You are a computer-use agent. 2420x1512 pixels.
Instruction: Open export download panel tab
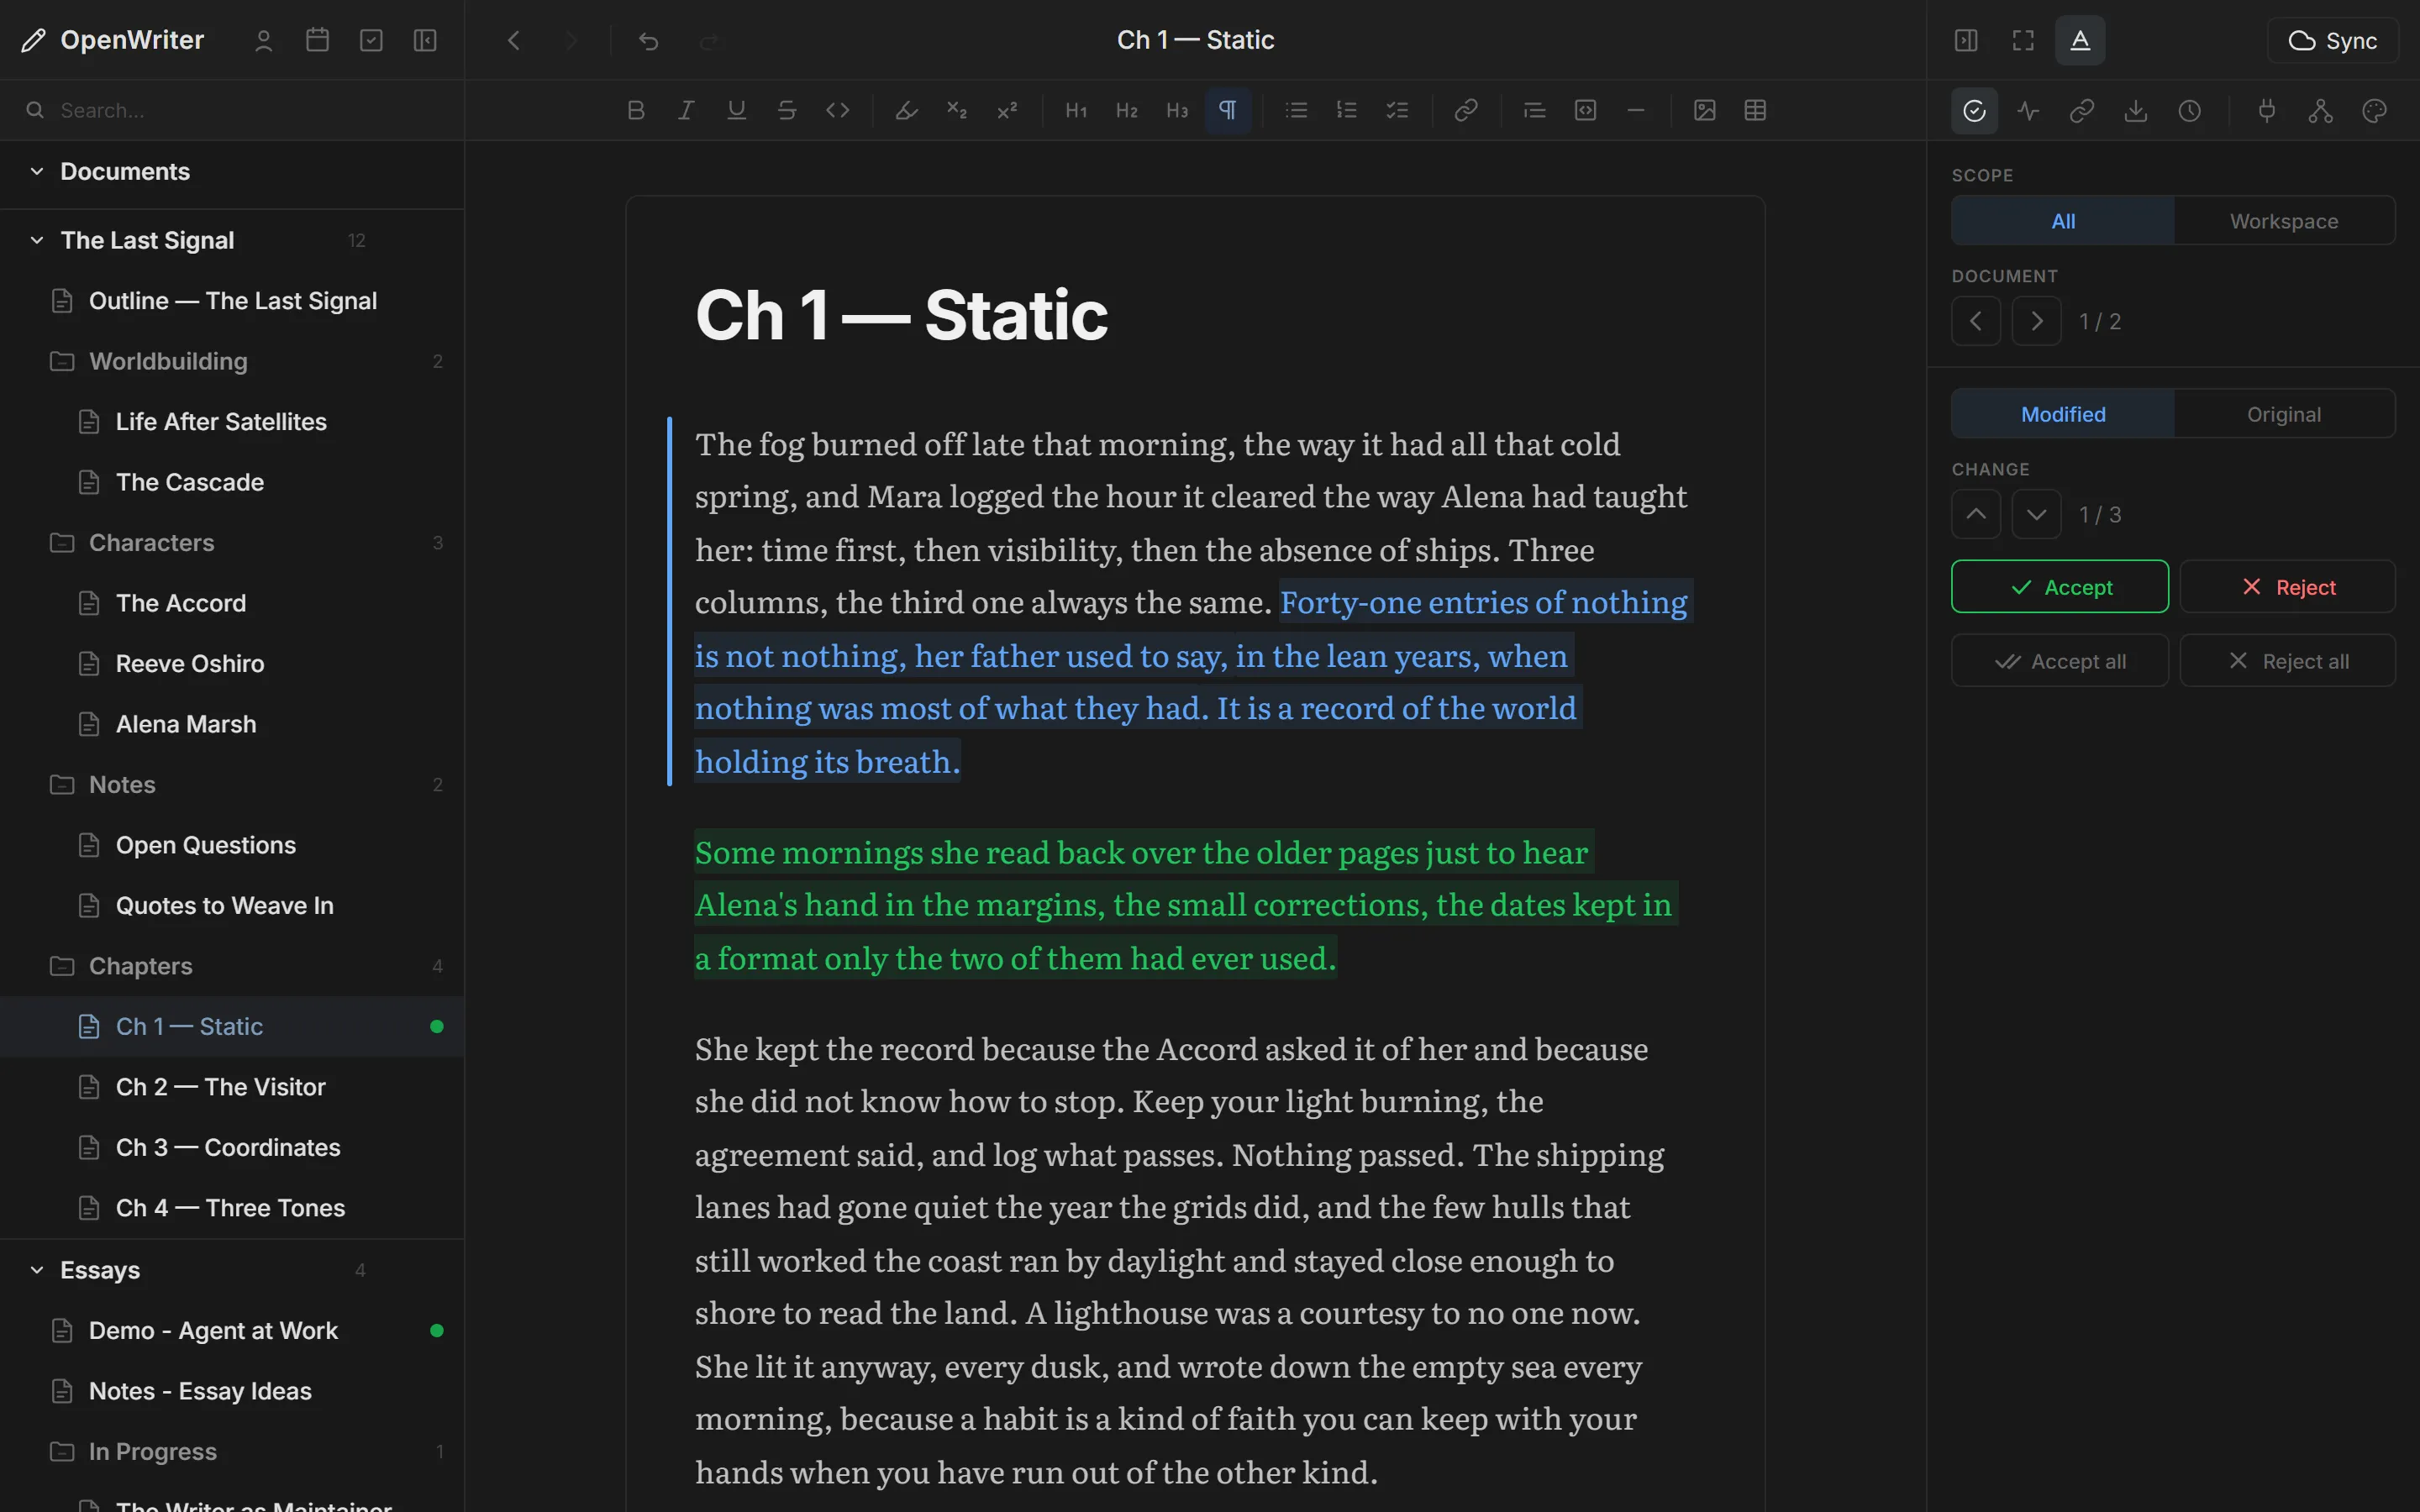tap(2136, 111)
